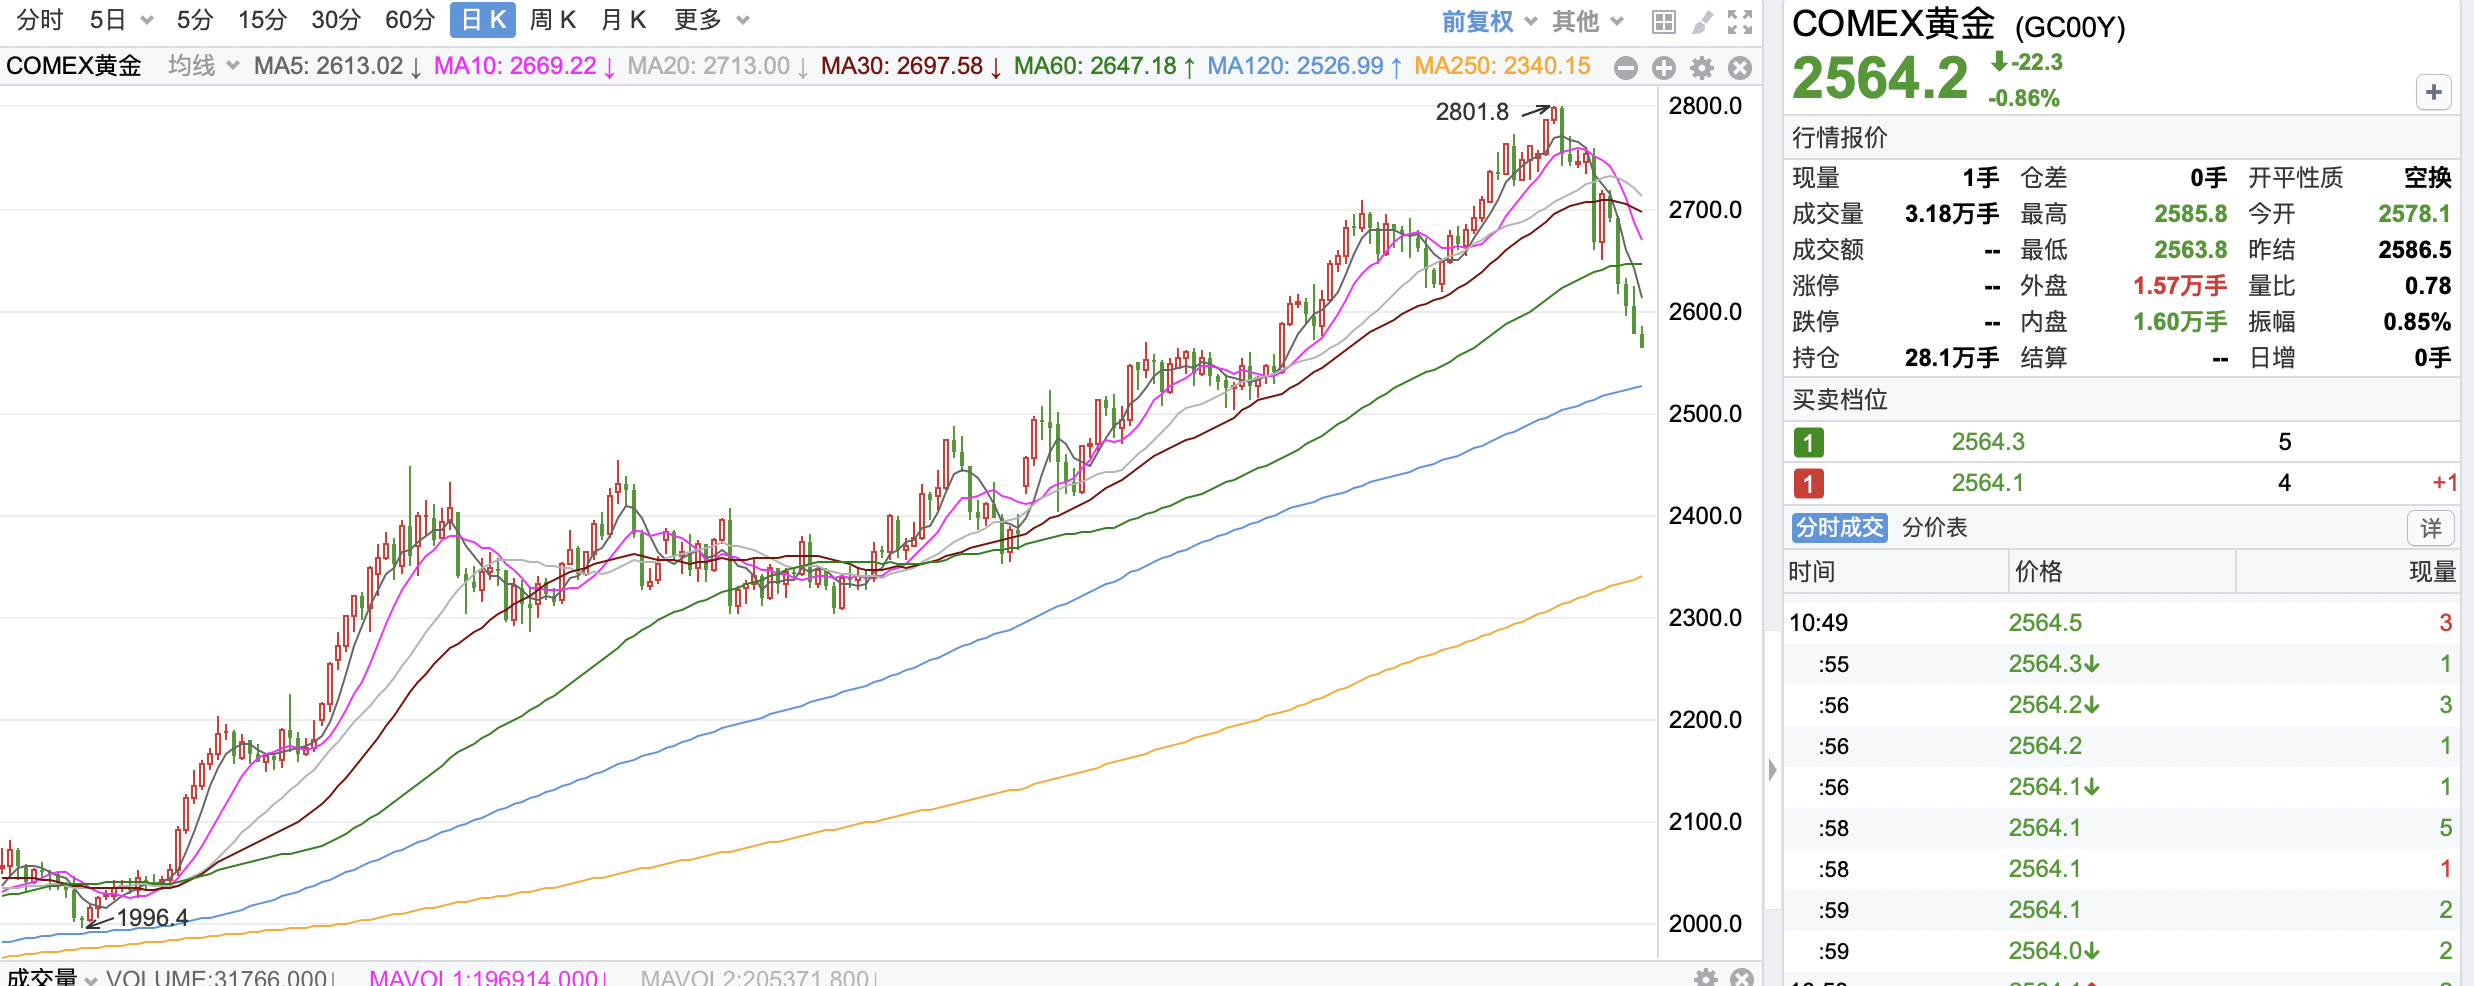Image resolution: width=2474 pixels, height=986 pixels.
Task: Click the 详 details button
Action: 2430,528
